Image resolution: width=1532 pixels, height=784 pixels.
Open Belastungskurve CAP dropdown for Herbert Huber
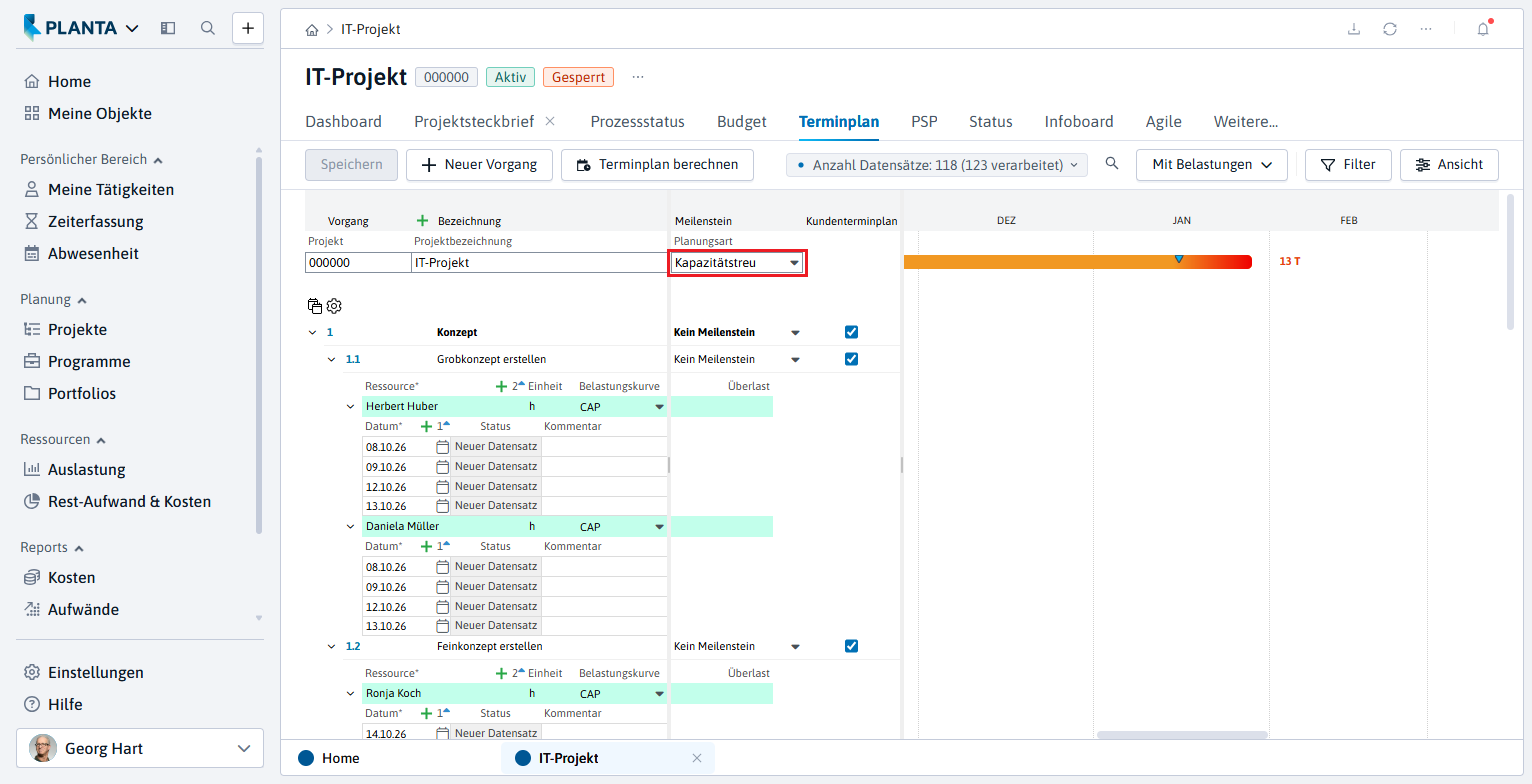[x=659, y=406]
